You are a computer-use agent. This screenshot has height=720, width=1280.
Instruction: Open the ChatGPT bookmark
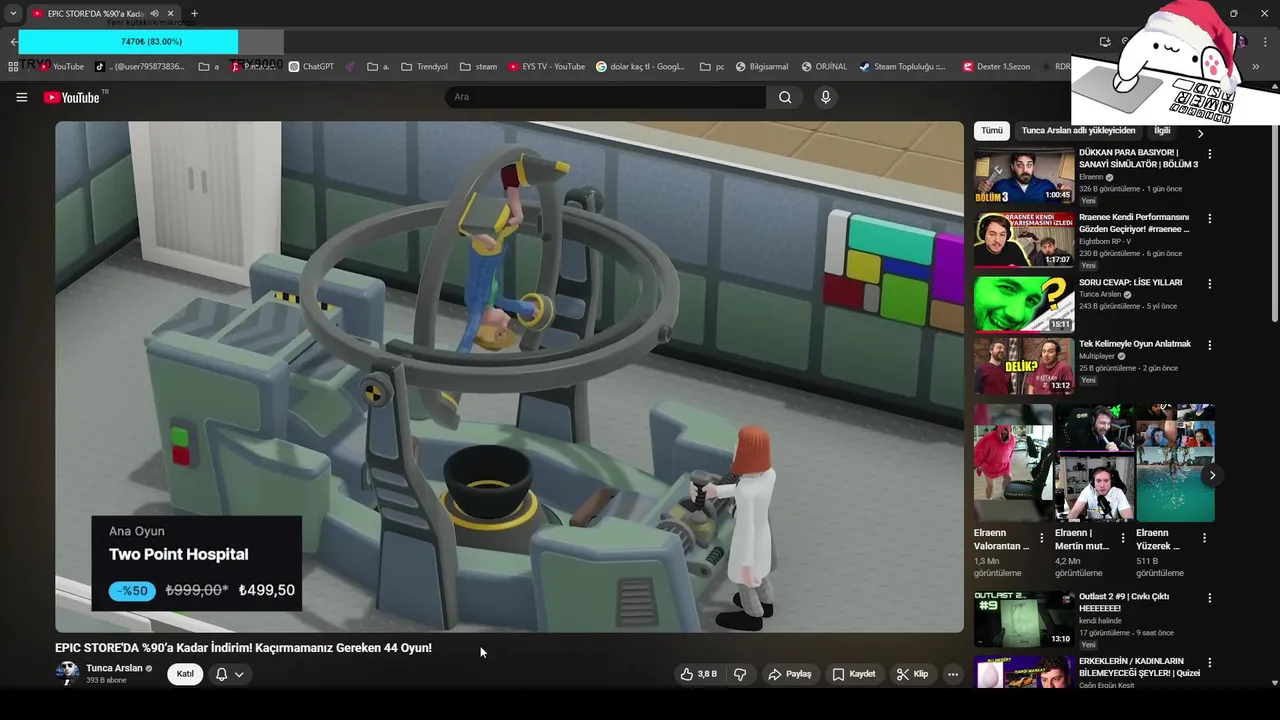[311, 67]
